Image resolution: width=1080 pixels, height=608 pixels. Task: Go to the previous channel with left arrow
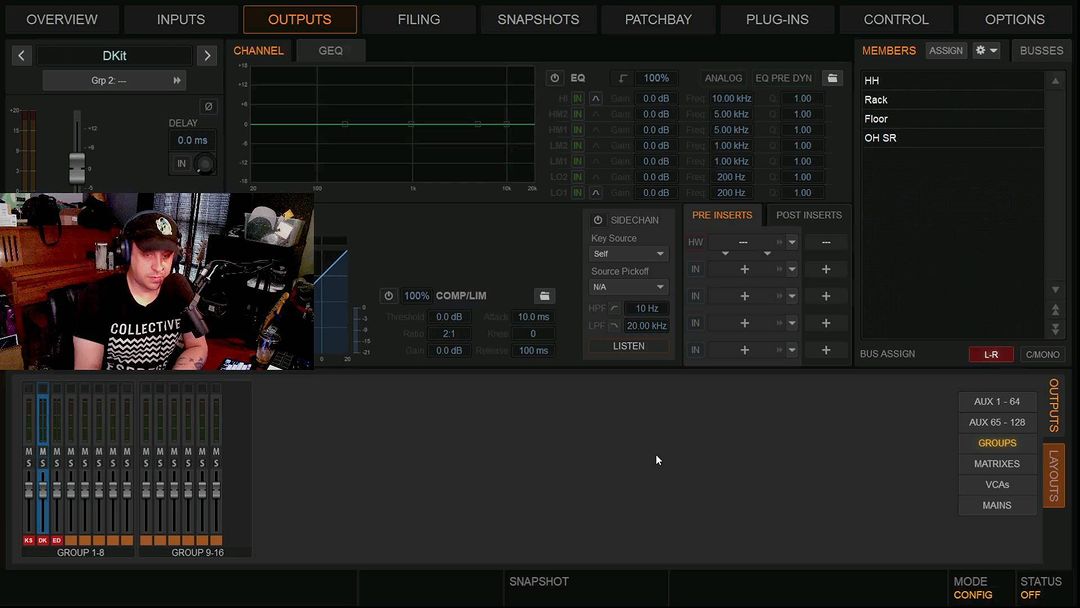(22, 56)
